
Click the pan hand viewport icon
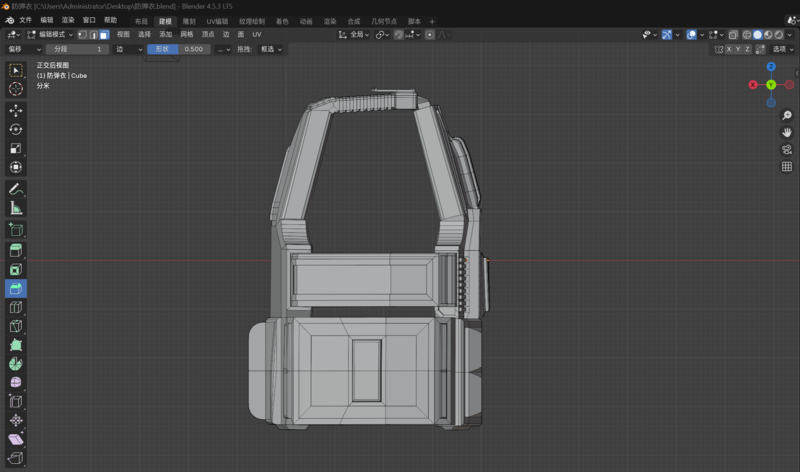787,132
